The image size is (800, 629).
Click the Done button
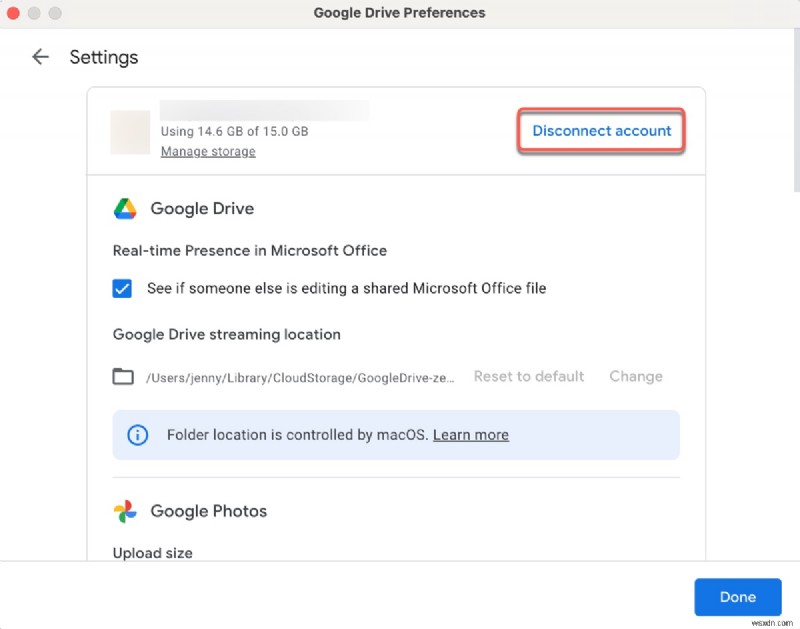click(x=738, y=597)
